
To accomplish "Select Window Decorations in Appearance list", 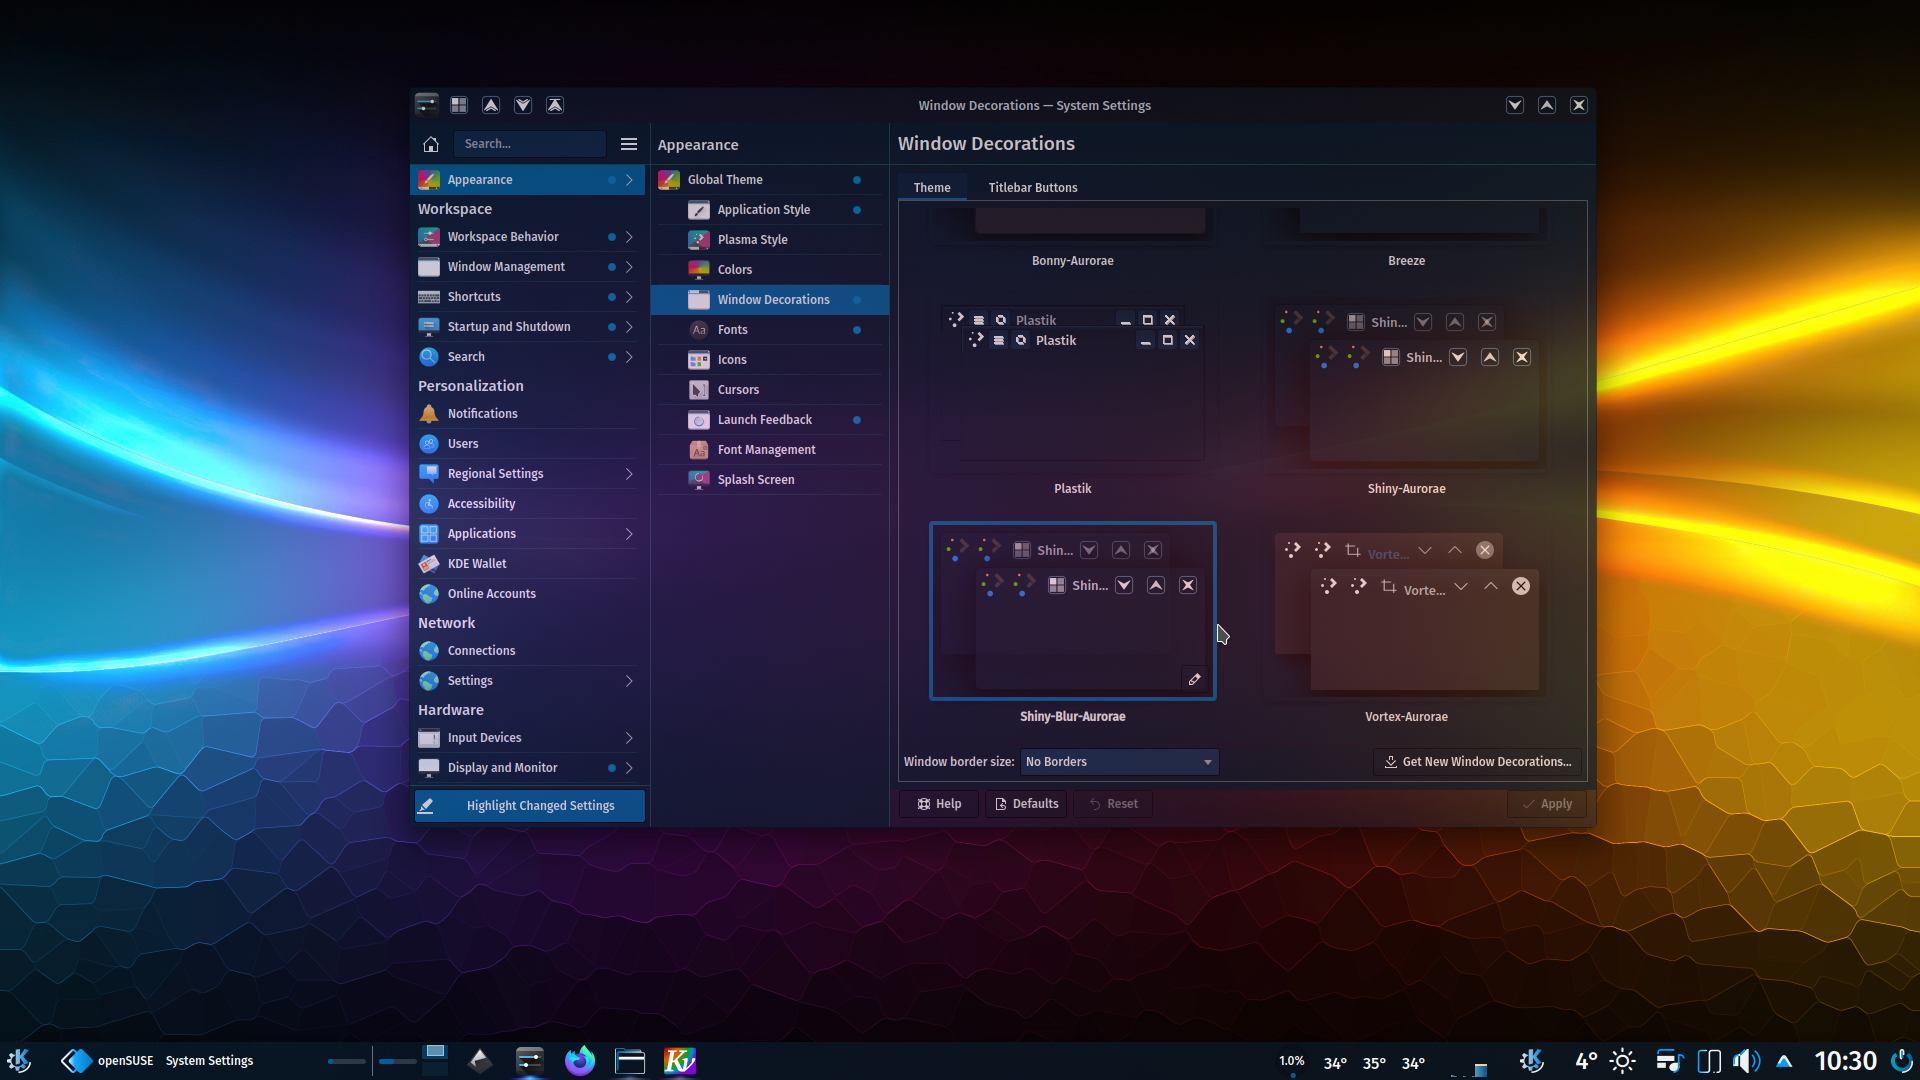I will [x=770, y=300].
